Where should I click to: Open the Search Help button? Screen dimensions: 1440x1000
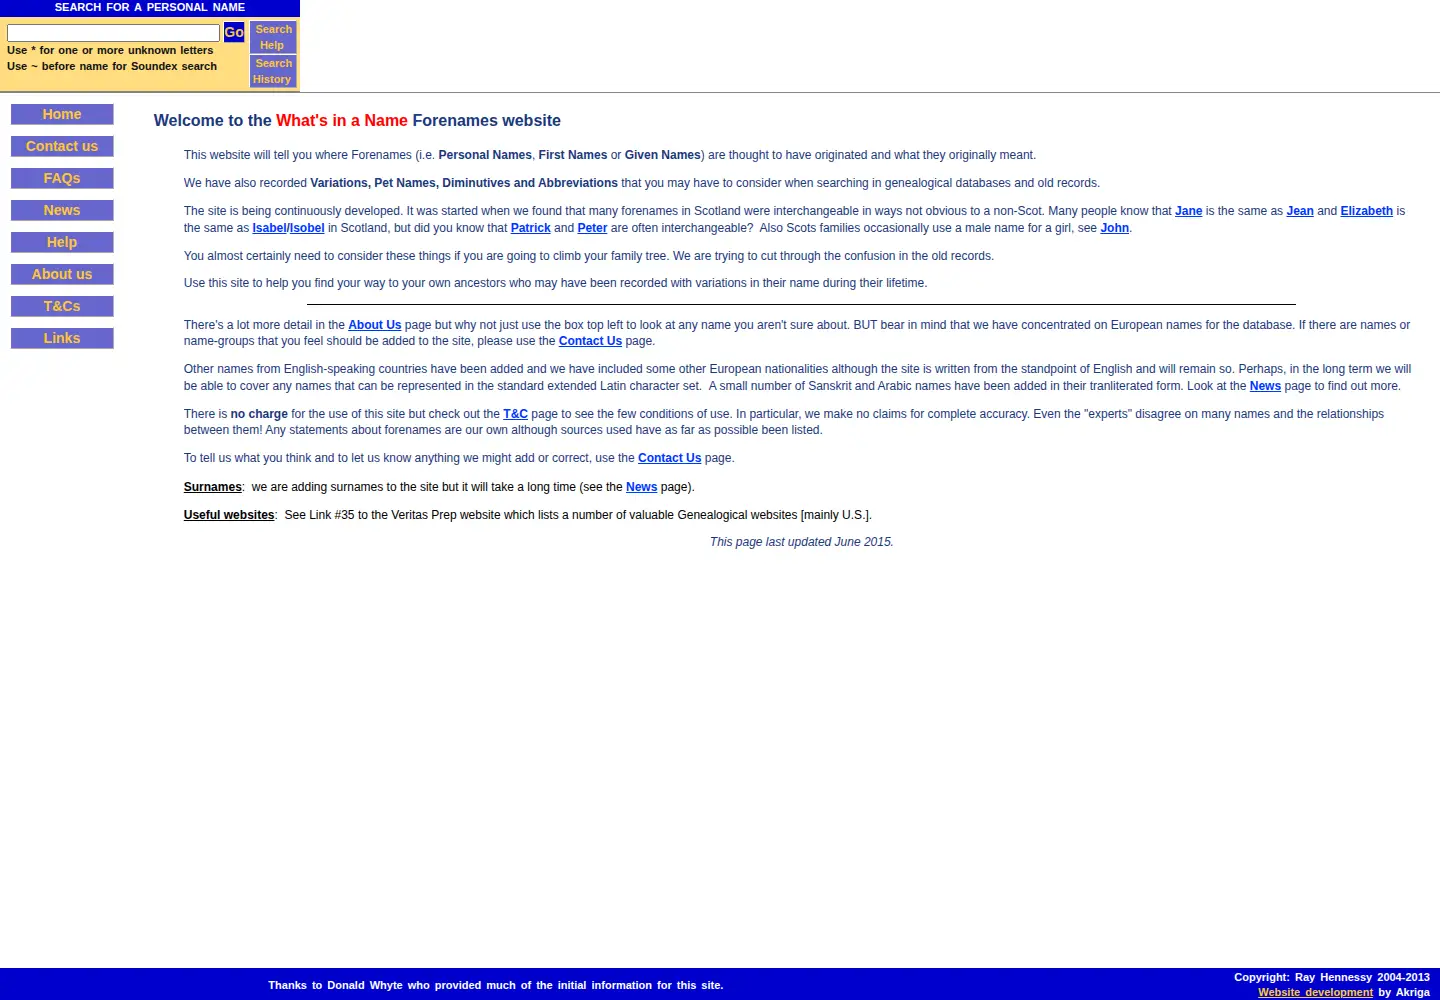[x=273, y=37]
